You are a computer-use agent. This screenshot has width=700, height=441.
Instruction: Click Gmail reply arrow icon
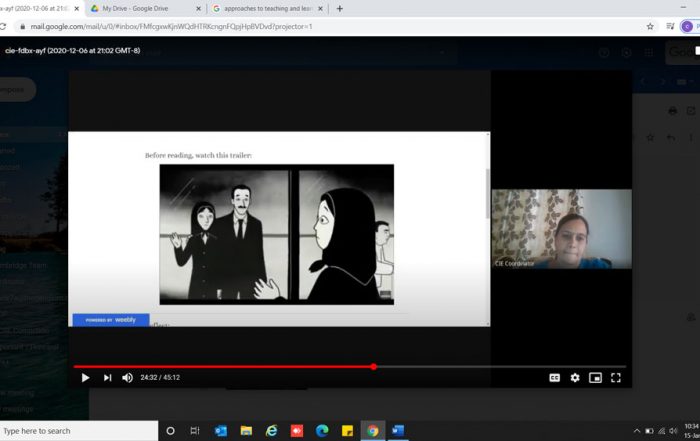tap(671, 137)
